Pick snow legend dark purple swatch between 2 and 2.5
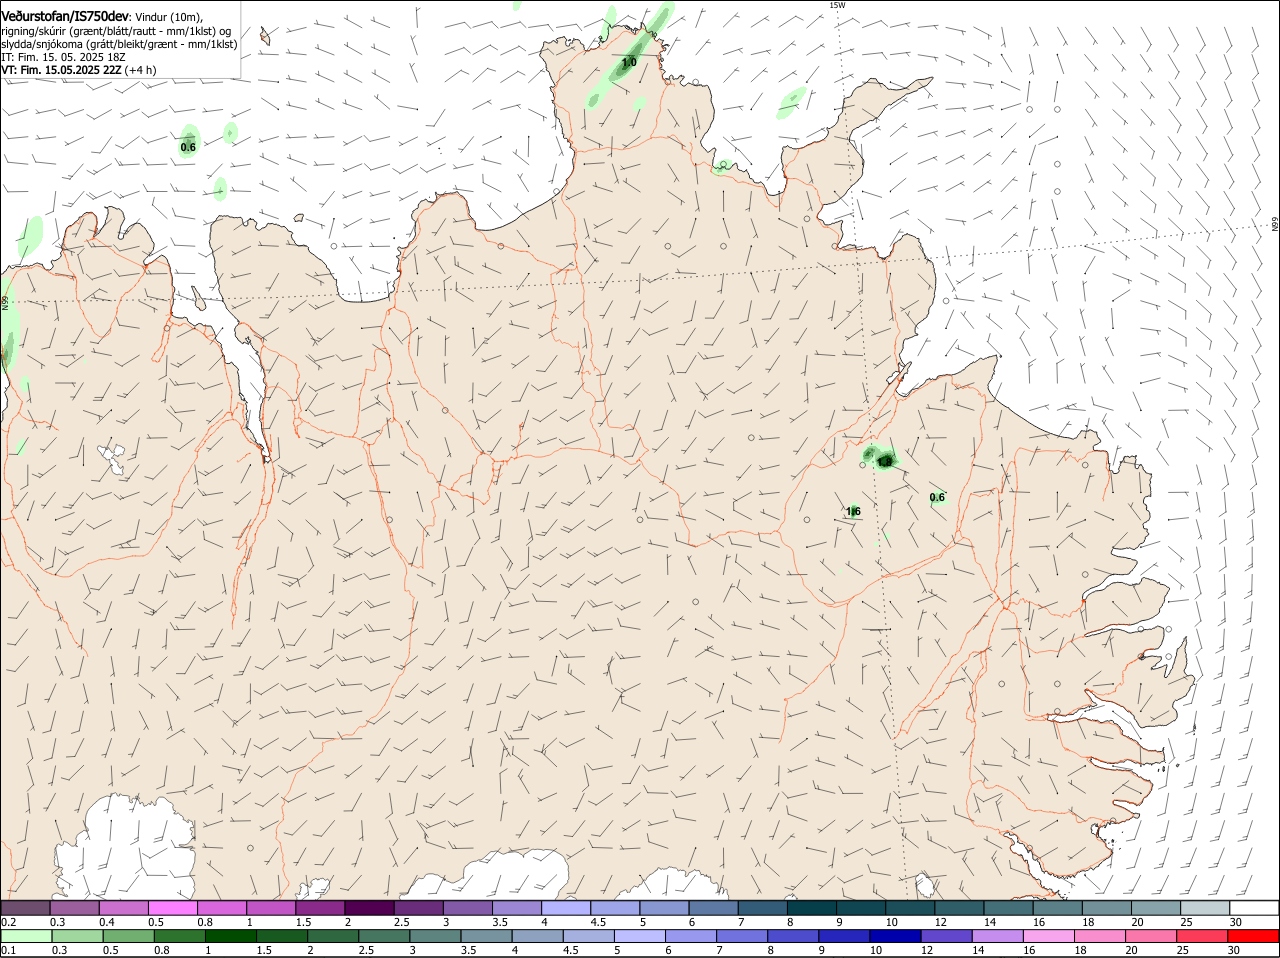This screenshot has height=958, width=1280. [368, 908]
